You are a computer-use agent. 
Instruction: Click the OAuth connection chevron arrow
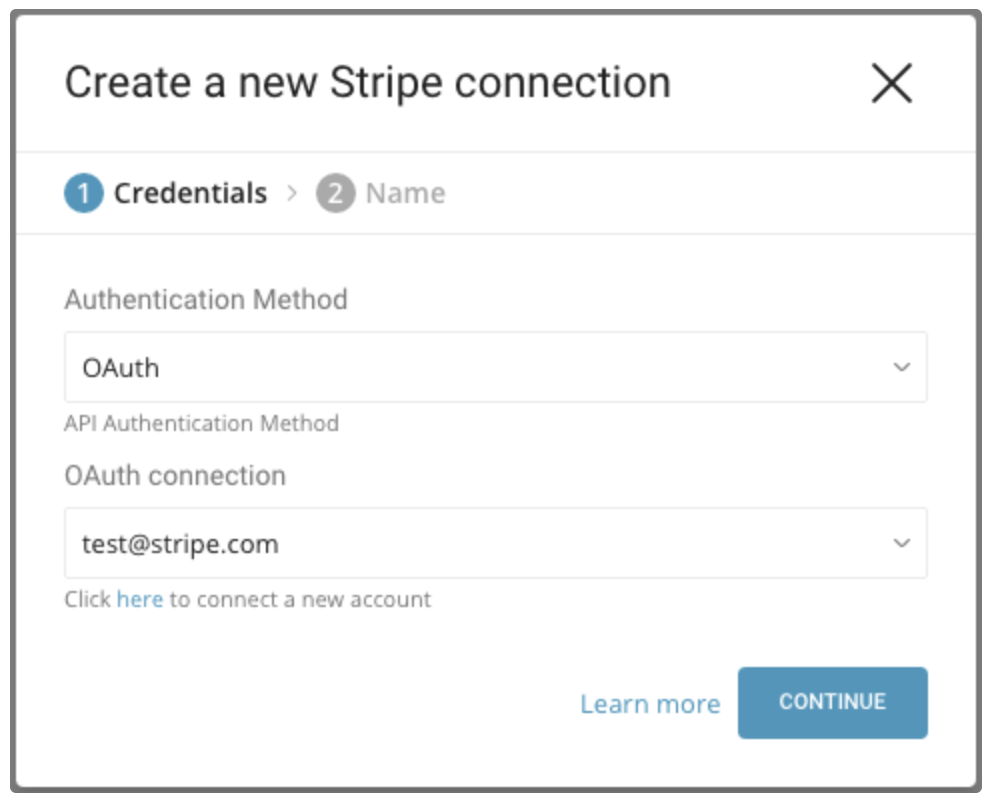901,543
